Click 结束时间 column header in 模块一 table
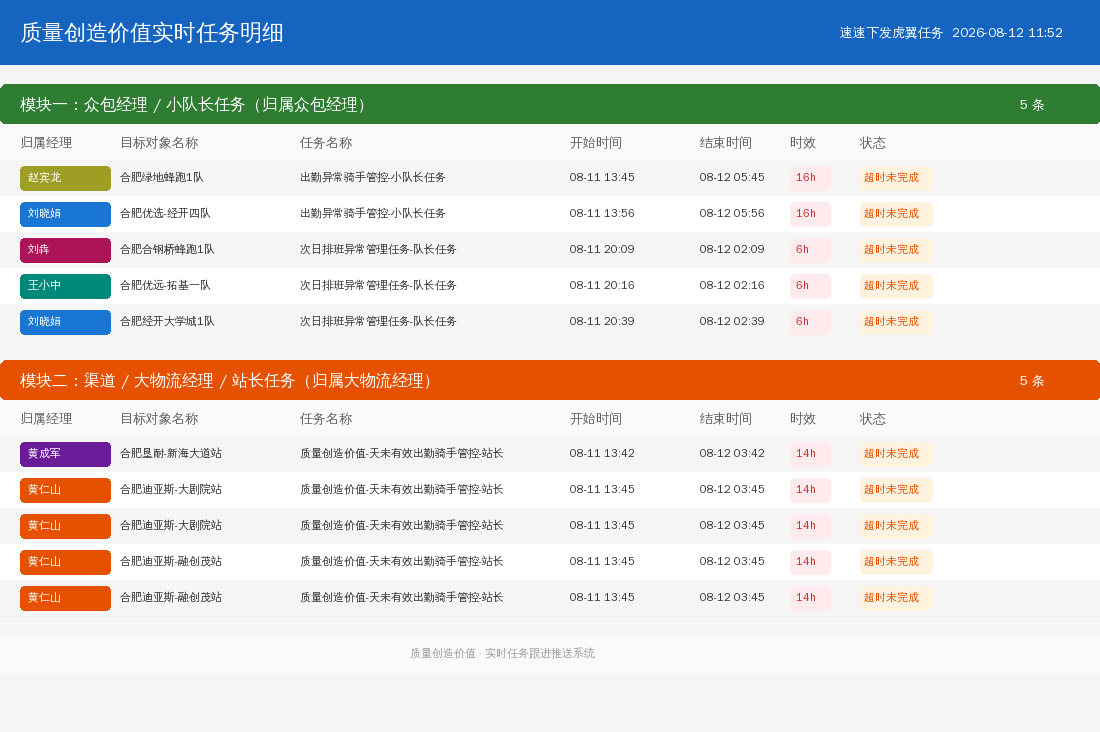 point(725,142)
